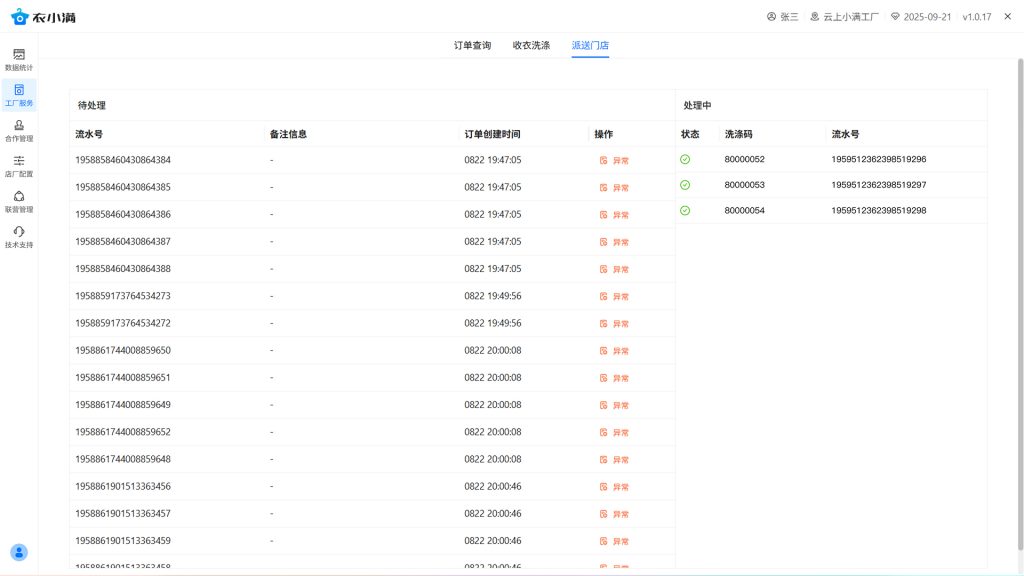Open 联营管理 sidebar icon
The height and width of the screenshot is (576, 1024).
pos(19,201)
